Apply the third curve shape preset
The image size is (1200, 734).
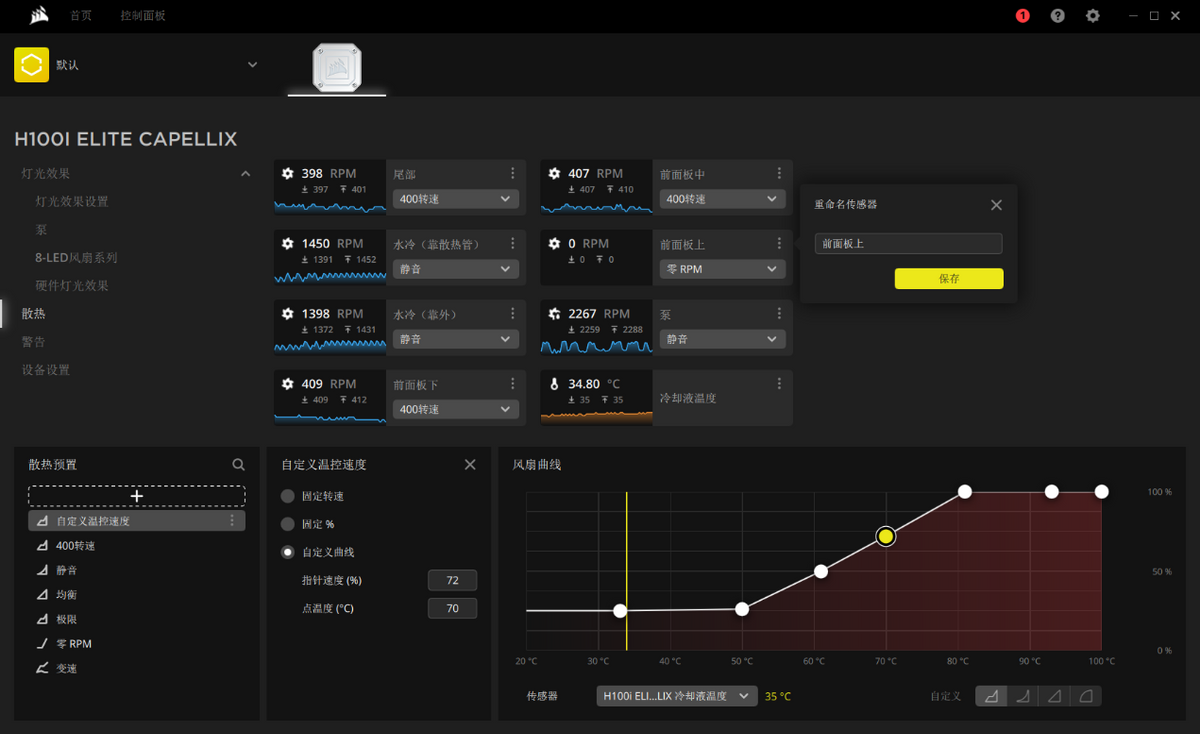[1054, 696]
